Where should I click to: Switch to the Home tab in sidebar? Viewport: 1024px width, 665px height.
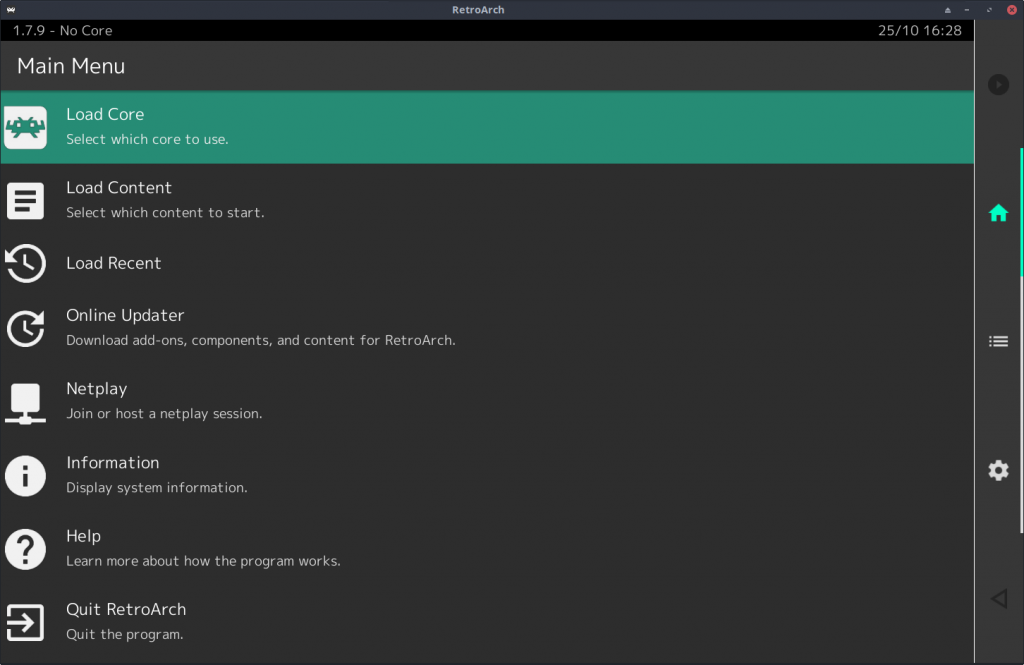click(998, 213)
